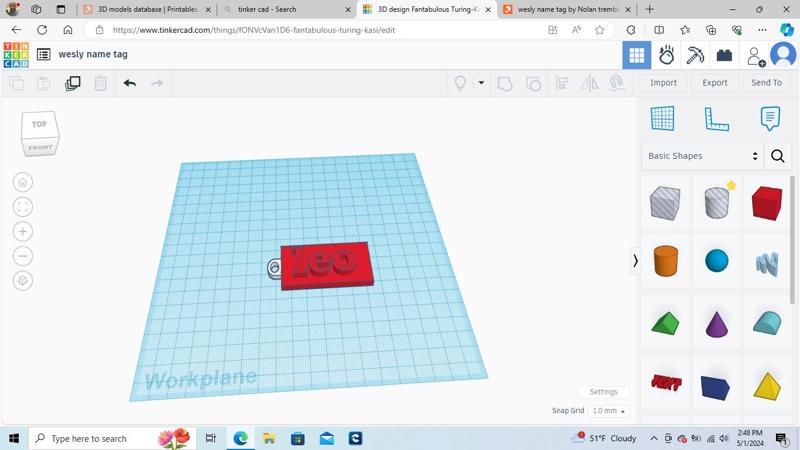The image size is (800, 450).
Task: Click the Align tool icon
Action: 562,83
